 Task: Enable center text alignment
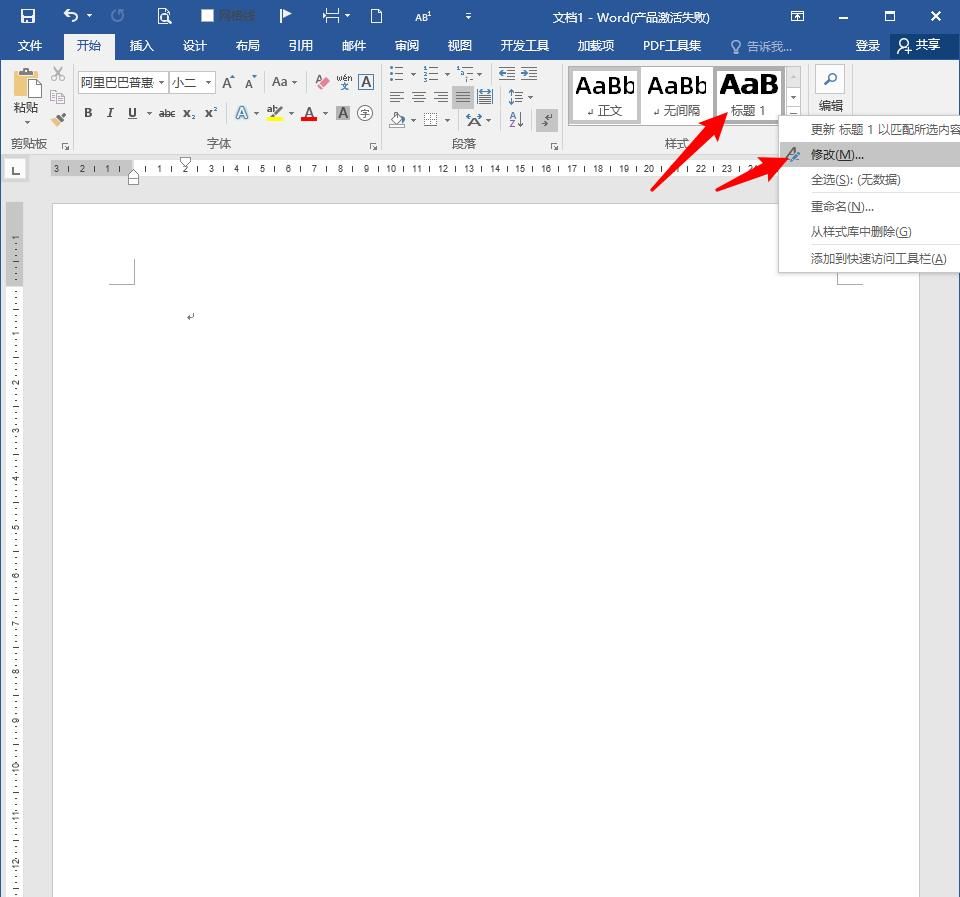(x=417, y=96)
